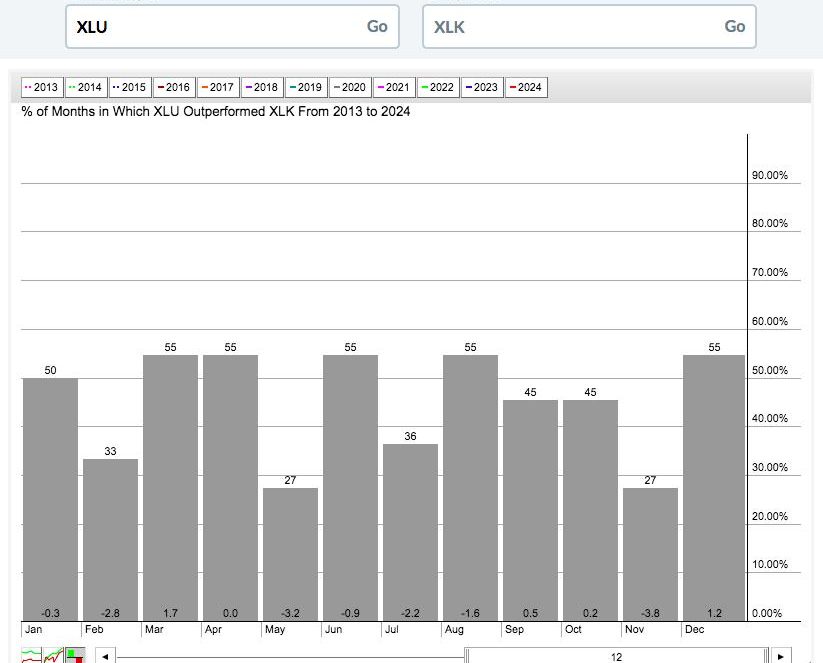Click the Jan month axis label
The width and height of the screenshot is (823, 663).
34,629
